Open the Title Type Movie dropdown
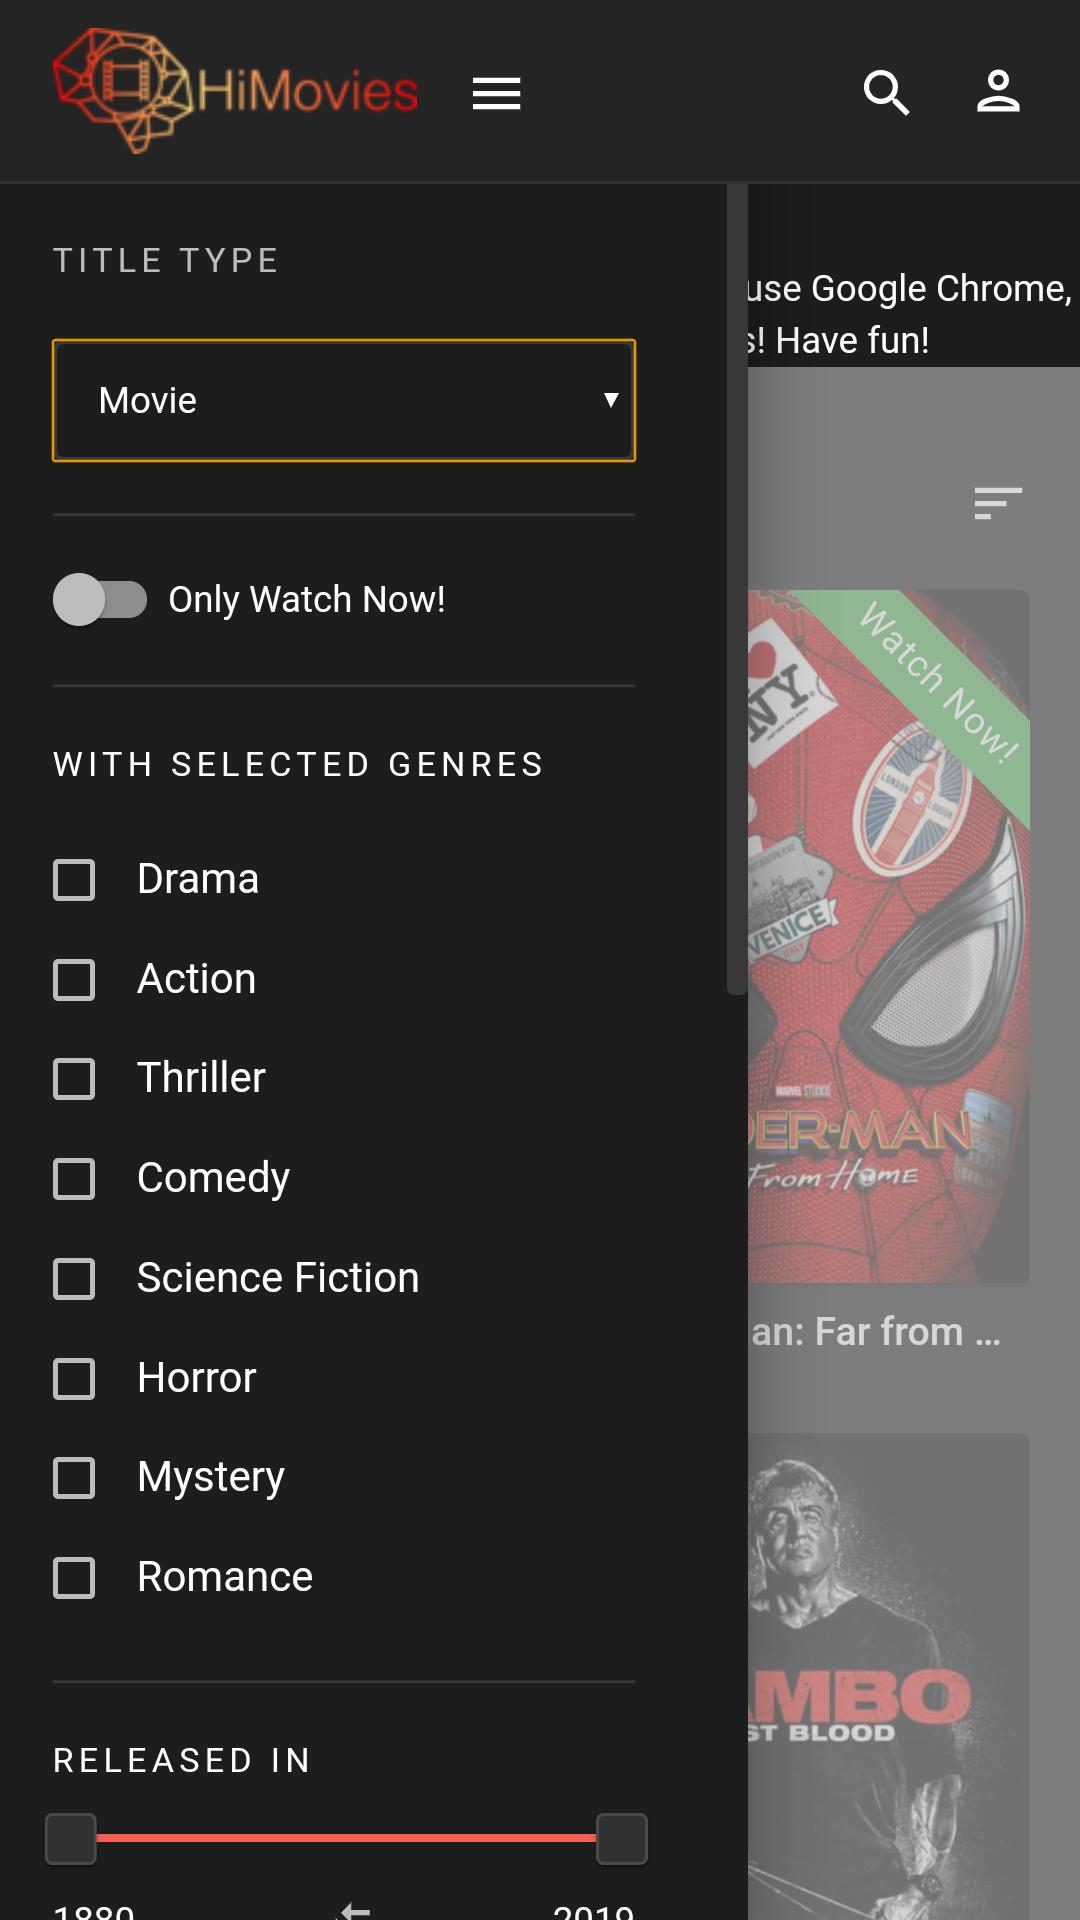The image size is (1080, 1920). click(344, 400)
